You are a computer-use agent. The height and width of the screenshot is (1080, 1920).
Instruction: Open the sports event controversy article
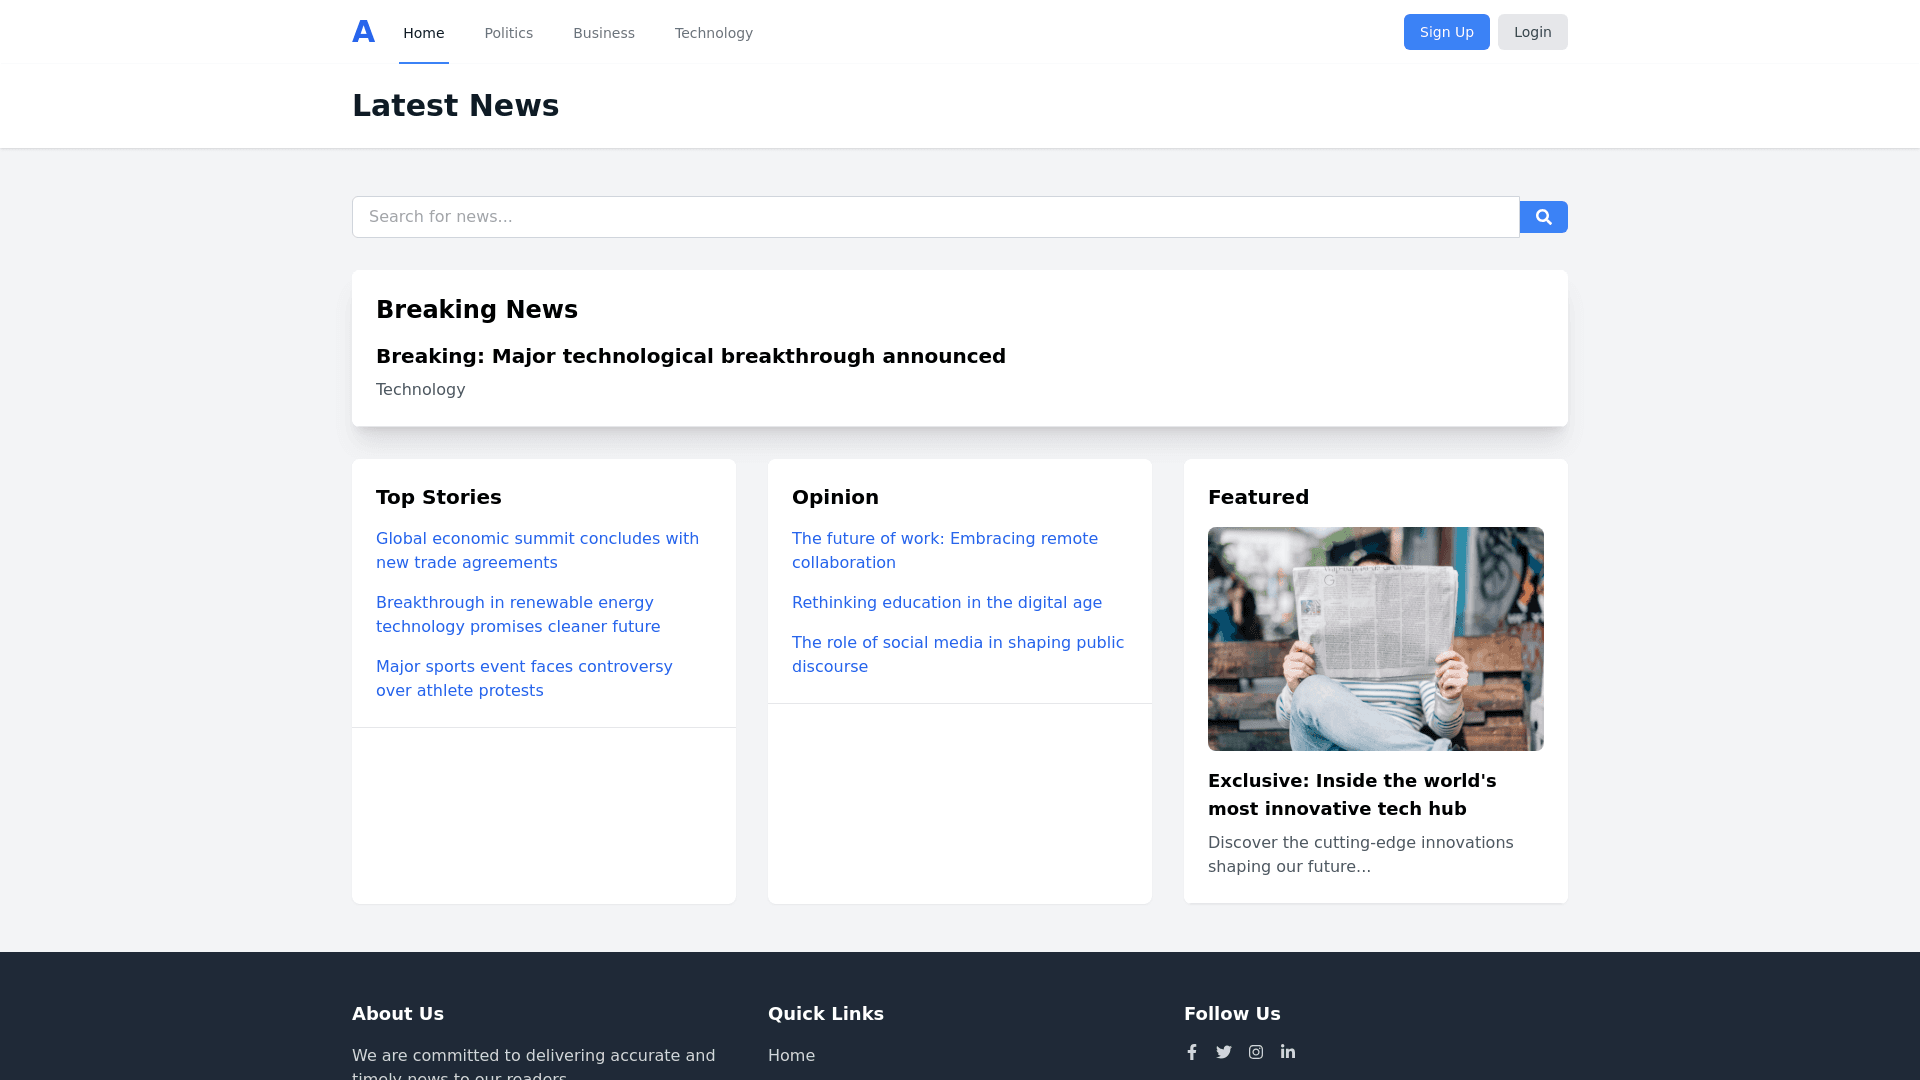pos(523,678)
